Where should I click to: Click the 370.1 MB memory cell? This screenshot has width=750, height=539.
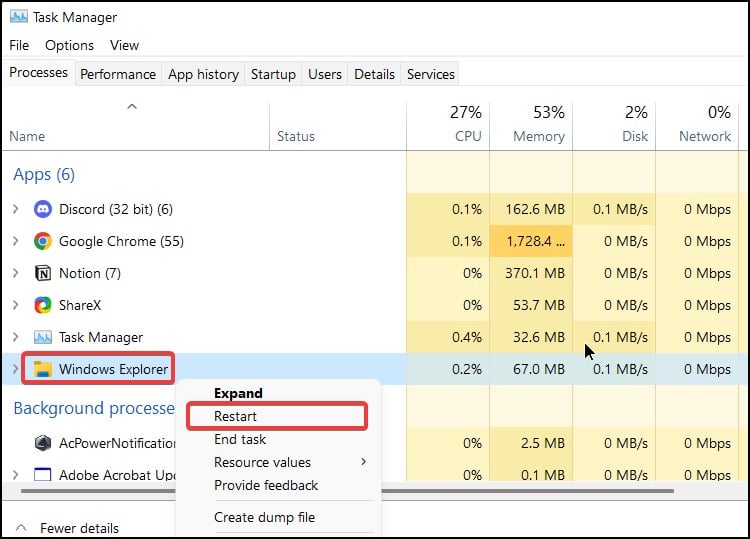[531, 273]
